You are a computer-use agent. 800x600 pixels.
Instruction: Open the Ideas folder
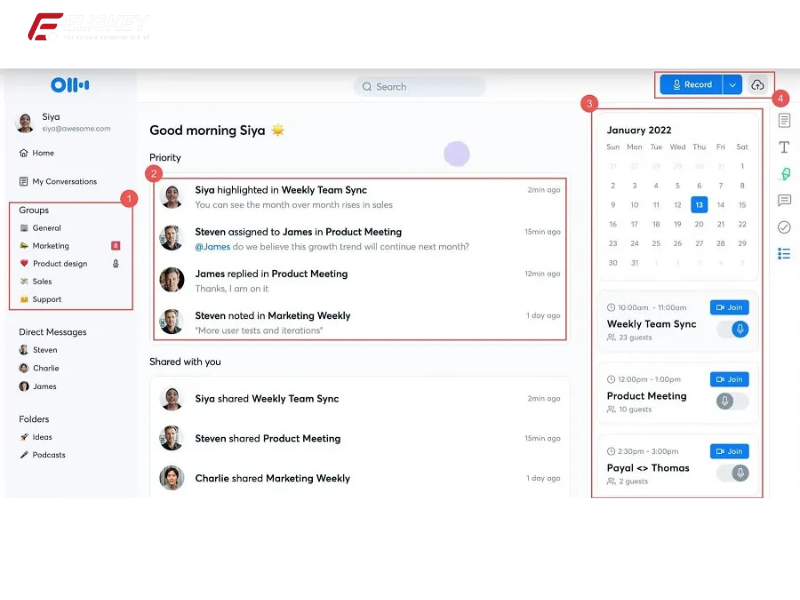coord(42,437)
